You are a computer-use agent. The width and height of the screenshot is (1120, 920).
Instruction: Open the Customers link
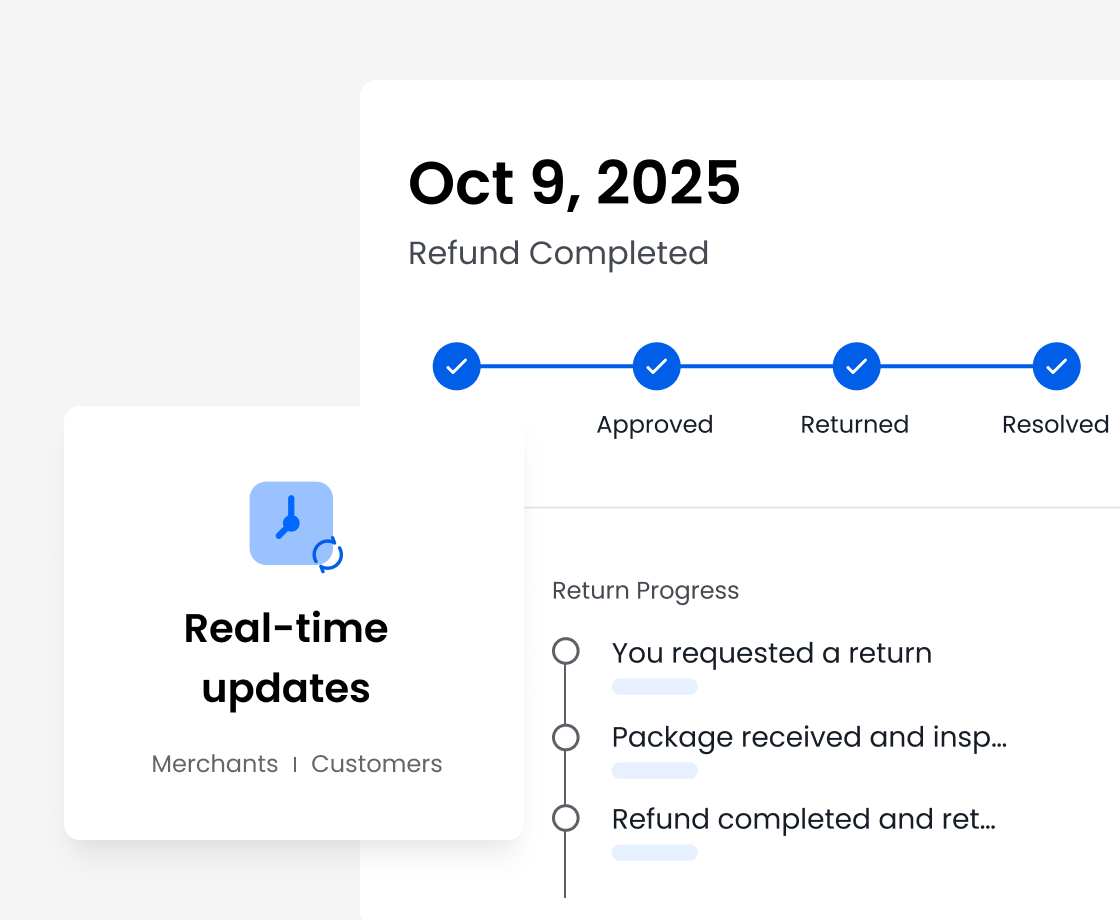coord(377,764)
